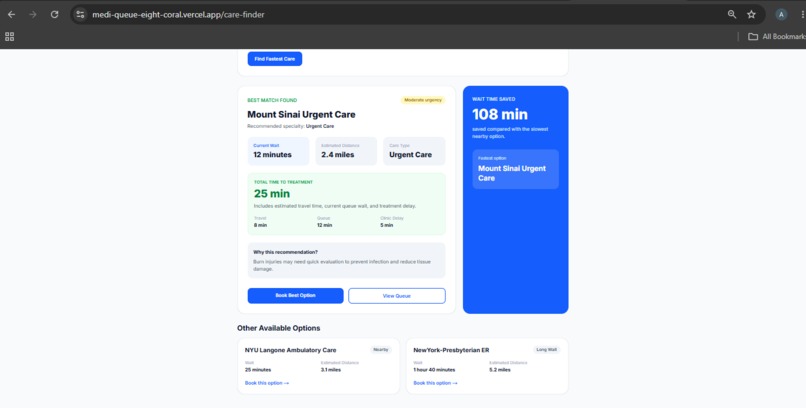Viewport: 806px width, 408px height.
Task: Book the NewYork-Presbyterian ER option
Action: pyautogui.click(x=435, y=383)
